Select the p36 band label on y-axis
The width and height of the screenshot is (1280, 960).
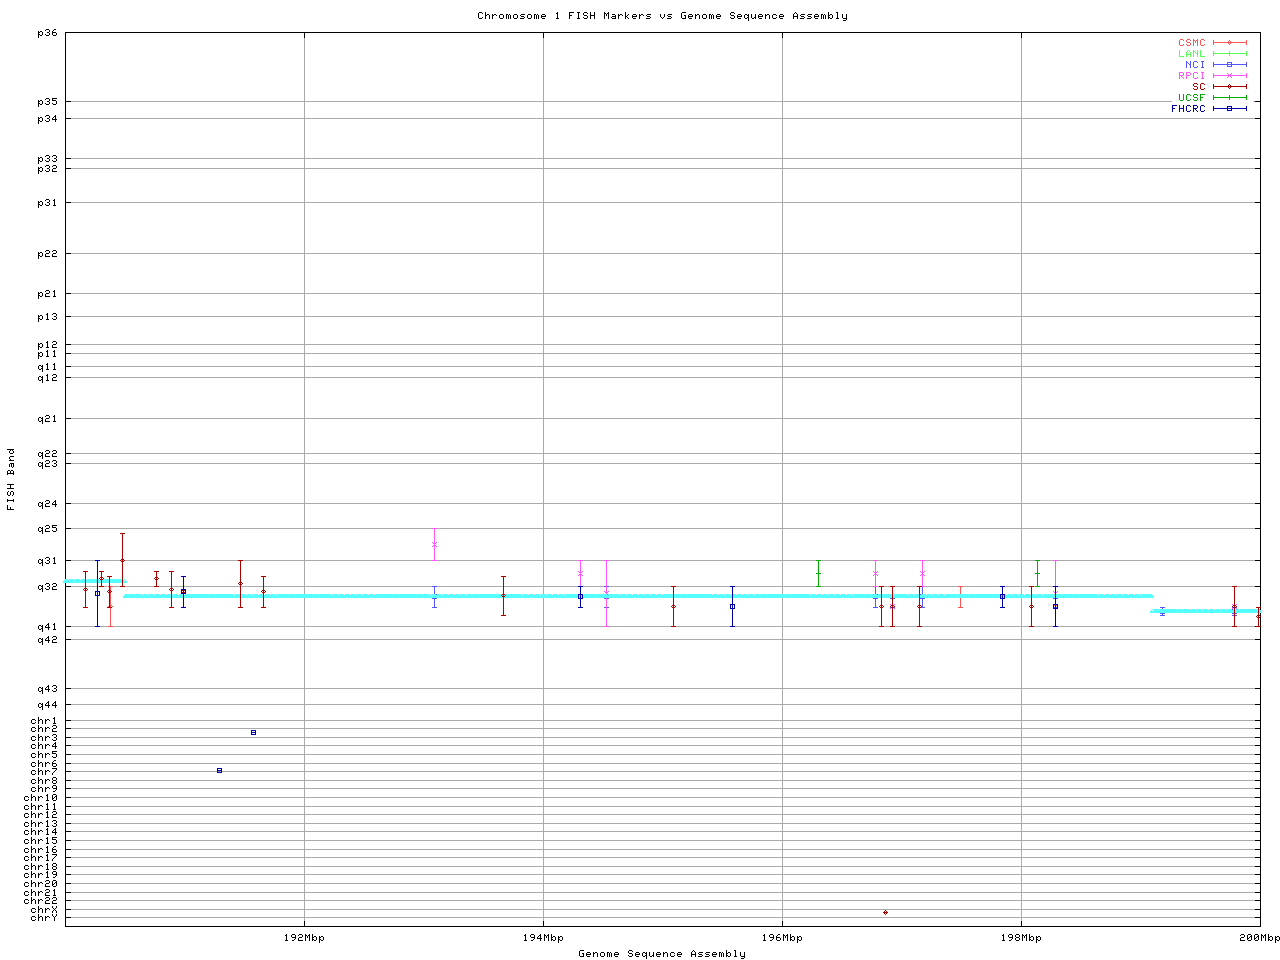(47, 33)
